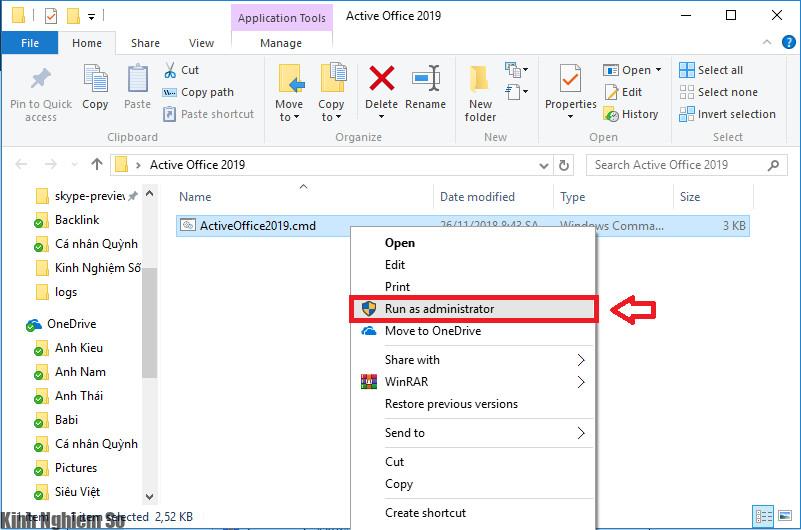This screenshot has width=801, height=530.
Task: Sort by Date modified column
Action: 493,197
